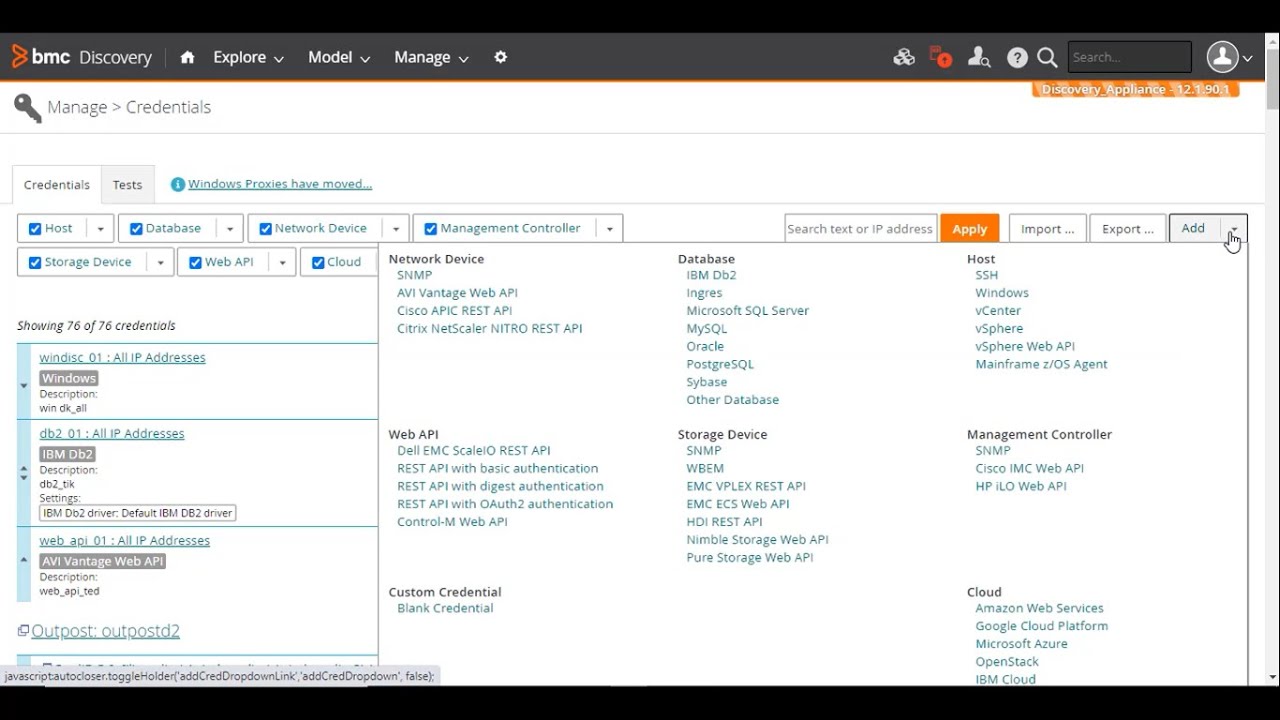
Task: Choose HP iLO Web API credential type
Action: (1021, 486)
